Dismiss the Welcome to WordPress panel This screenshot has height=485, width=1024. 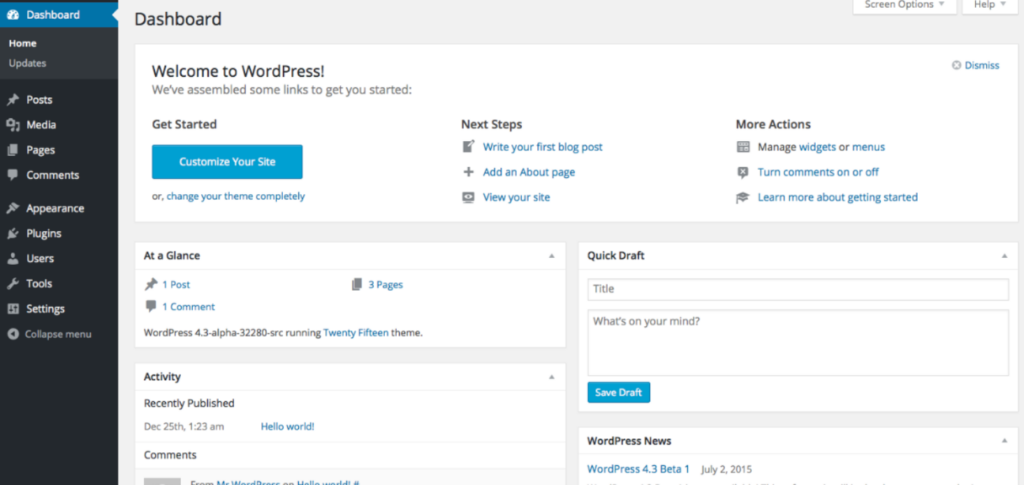[x=975, y=65]
